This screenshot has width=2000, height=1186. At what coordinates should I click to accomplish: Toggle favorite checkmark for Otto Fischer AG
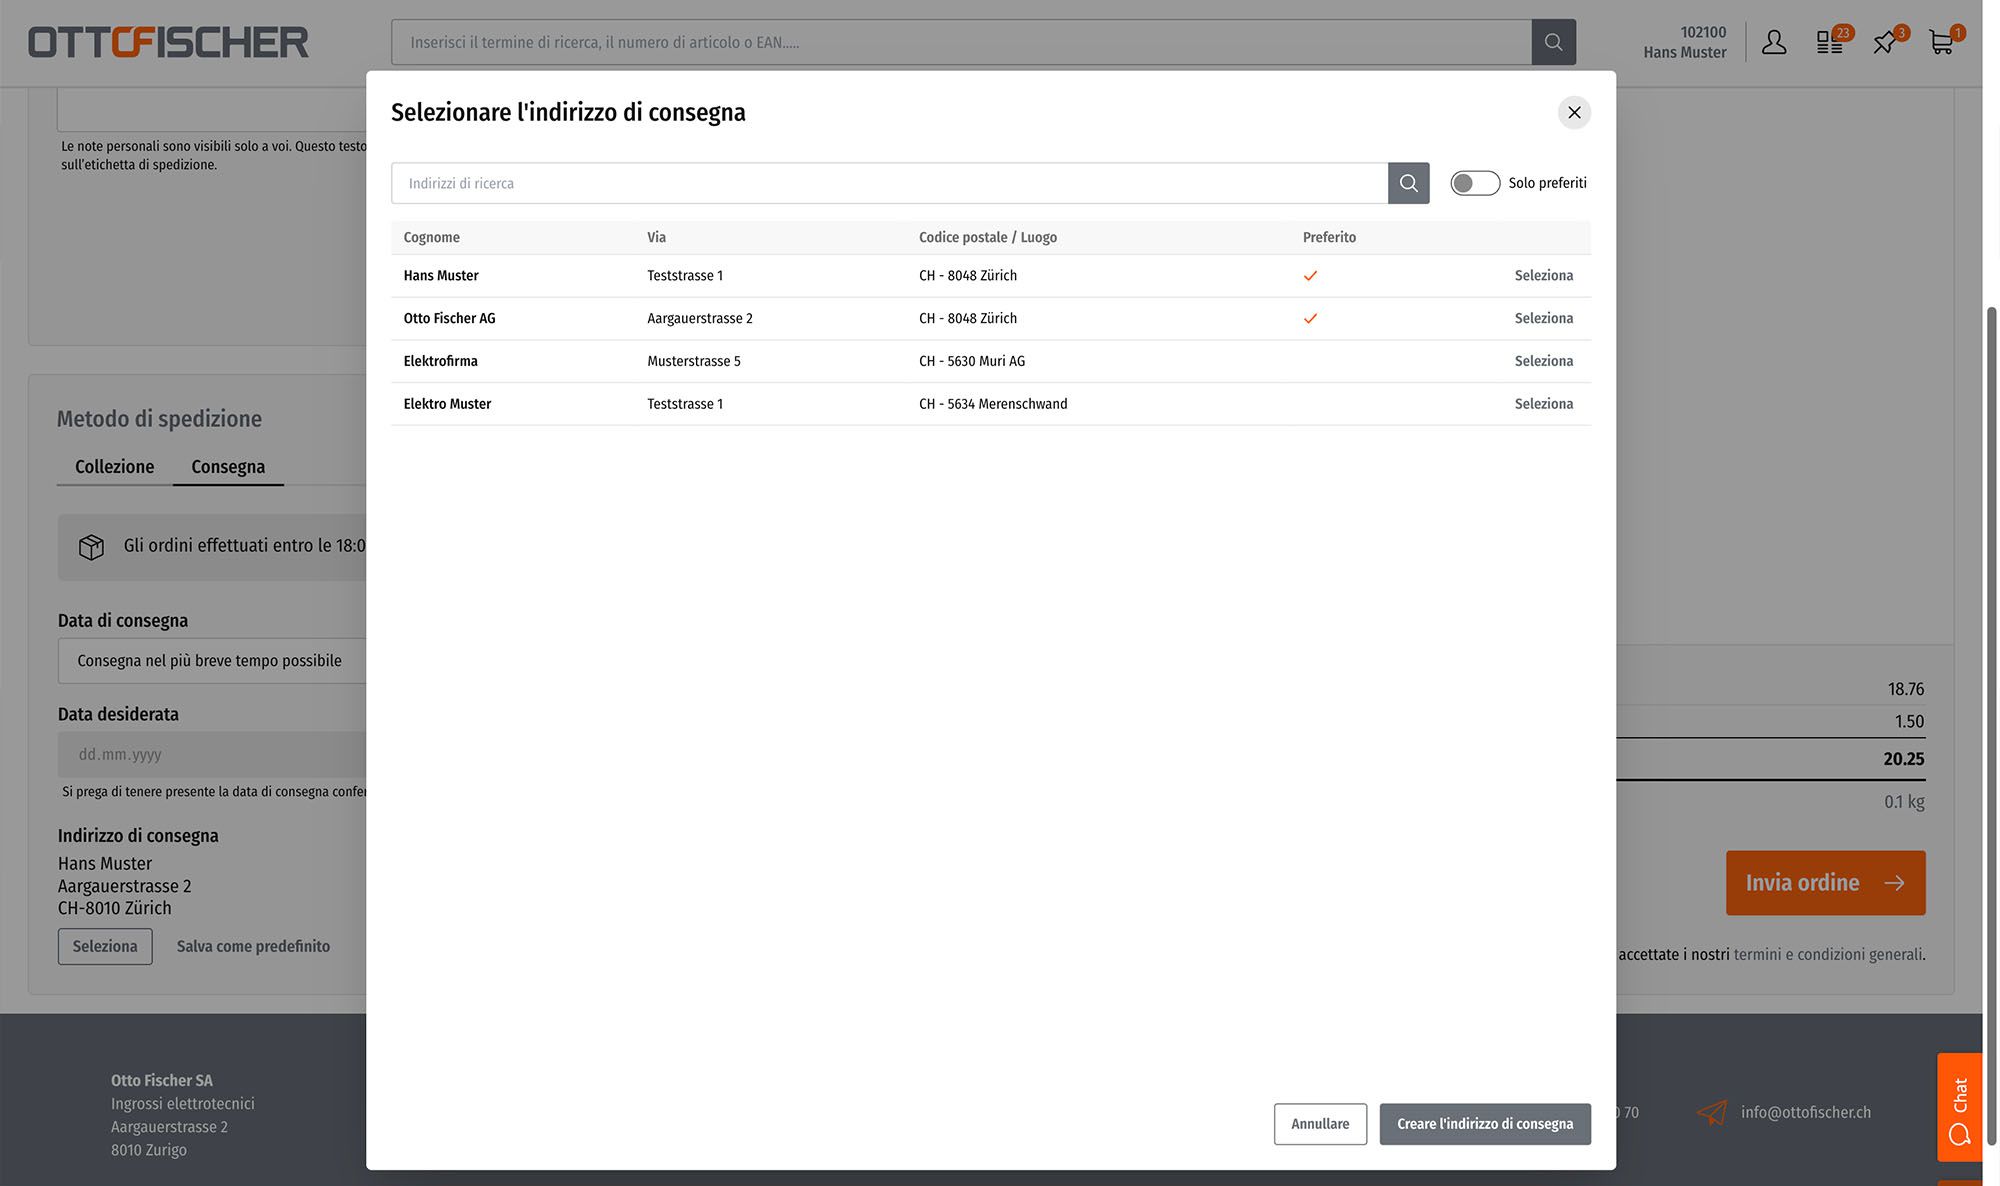(x=1310, y=319)
